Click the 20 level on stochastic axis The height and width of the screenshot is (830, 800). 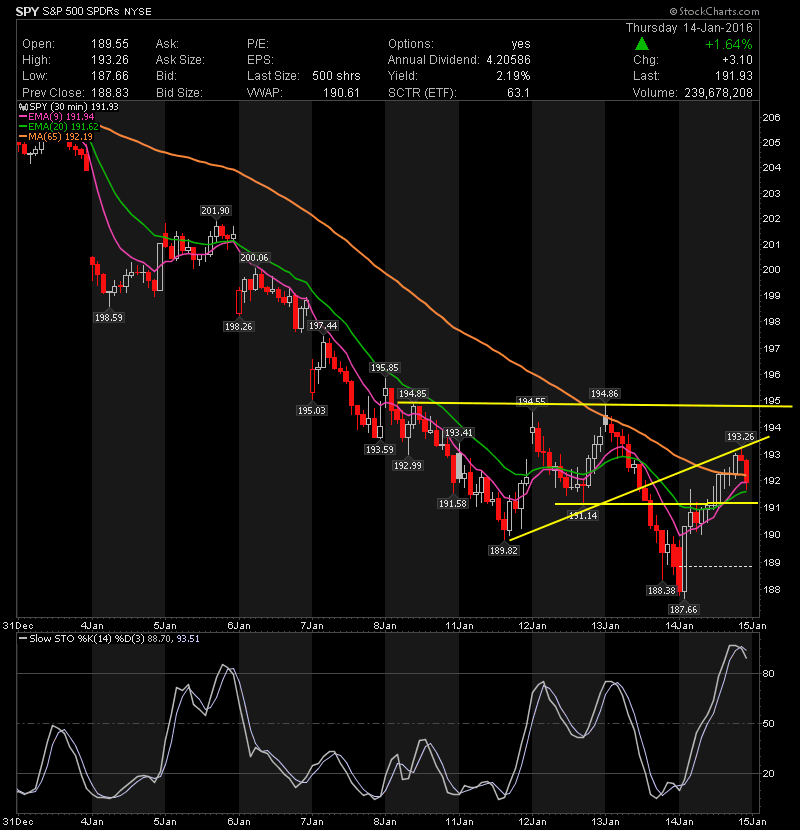click(x=768, y=773)
